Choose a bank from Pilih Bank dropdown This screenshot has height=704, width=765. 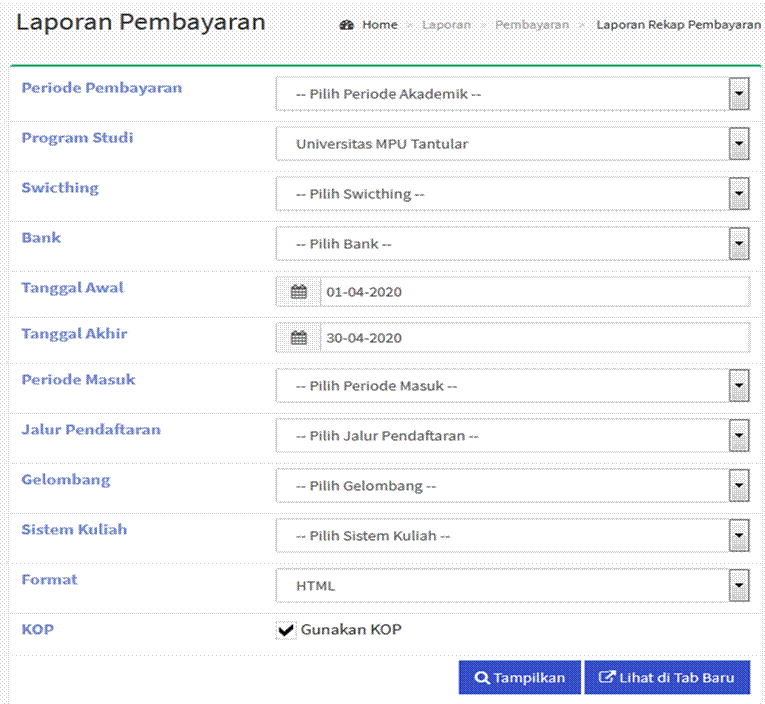512,244
